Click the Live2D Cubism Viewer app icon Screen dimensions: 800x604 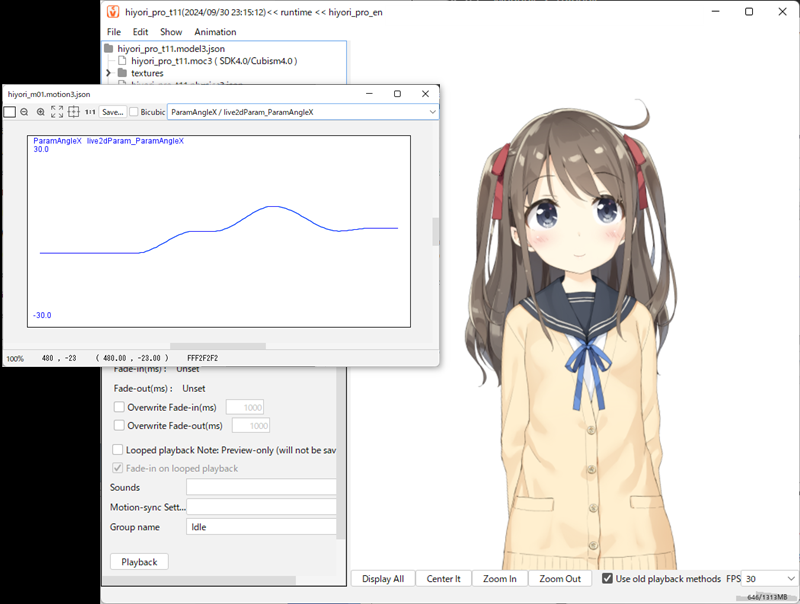(113, 12)
